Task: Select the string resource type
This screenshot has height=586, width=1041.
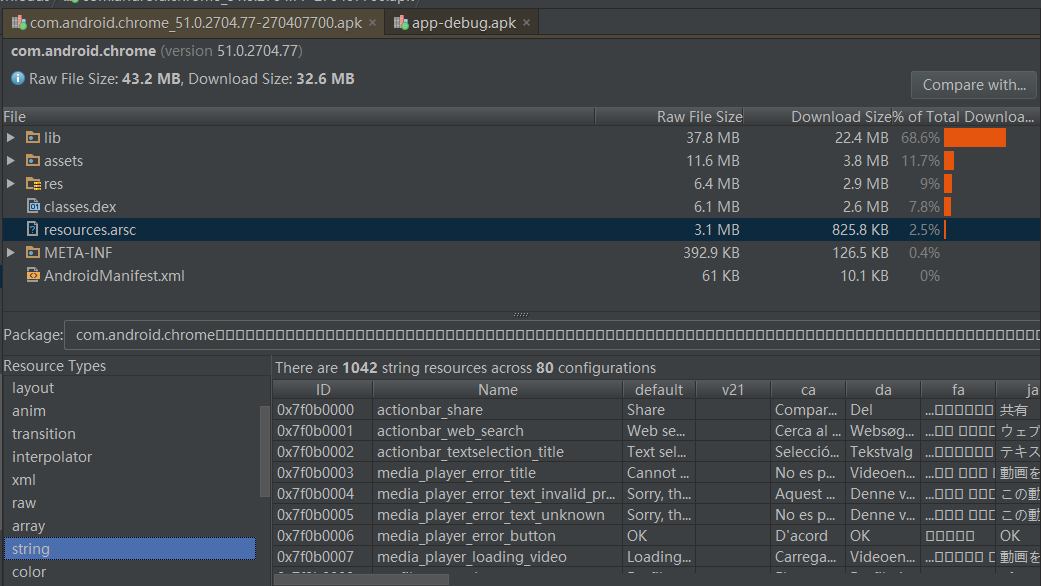Action: 130,549
